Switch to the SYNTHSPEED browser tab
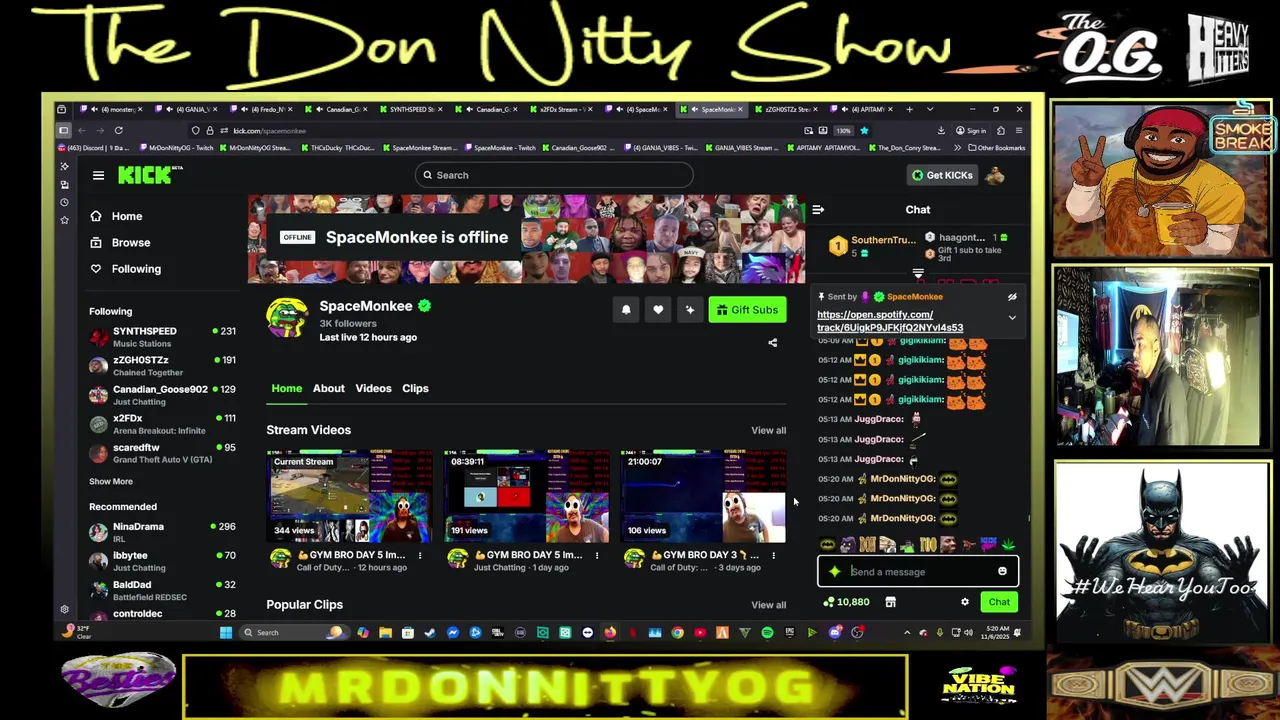This screenshot has width=1280, height=720. [410, 109]
